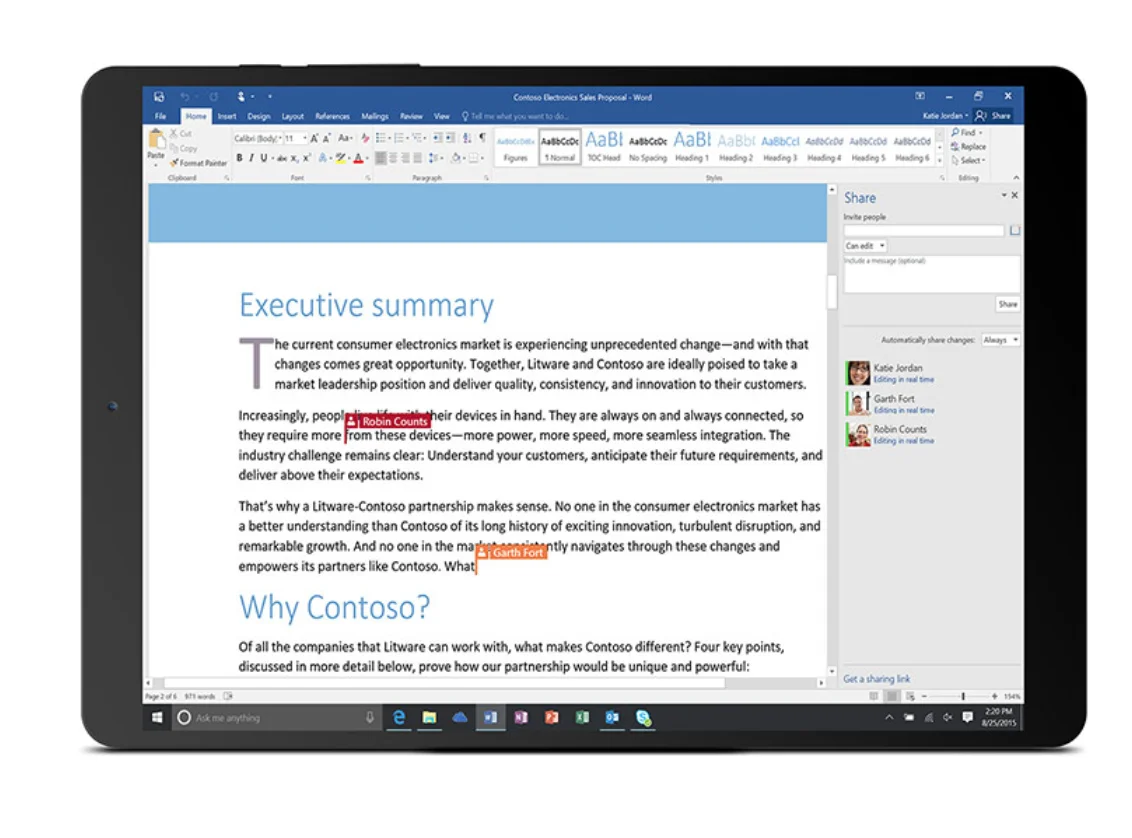
Task: Open the Can edit permission dropdown
Action: (x=865, y=246)
